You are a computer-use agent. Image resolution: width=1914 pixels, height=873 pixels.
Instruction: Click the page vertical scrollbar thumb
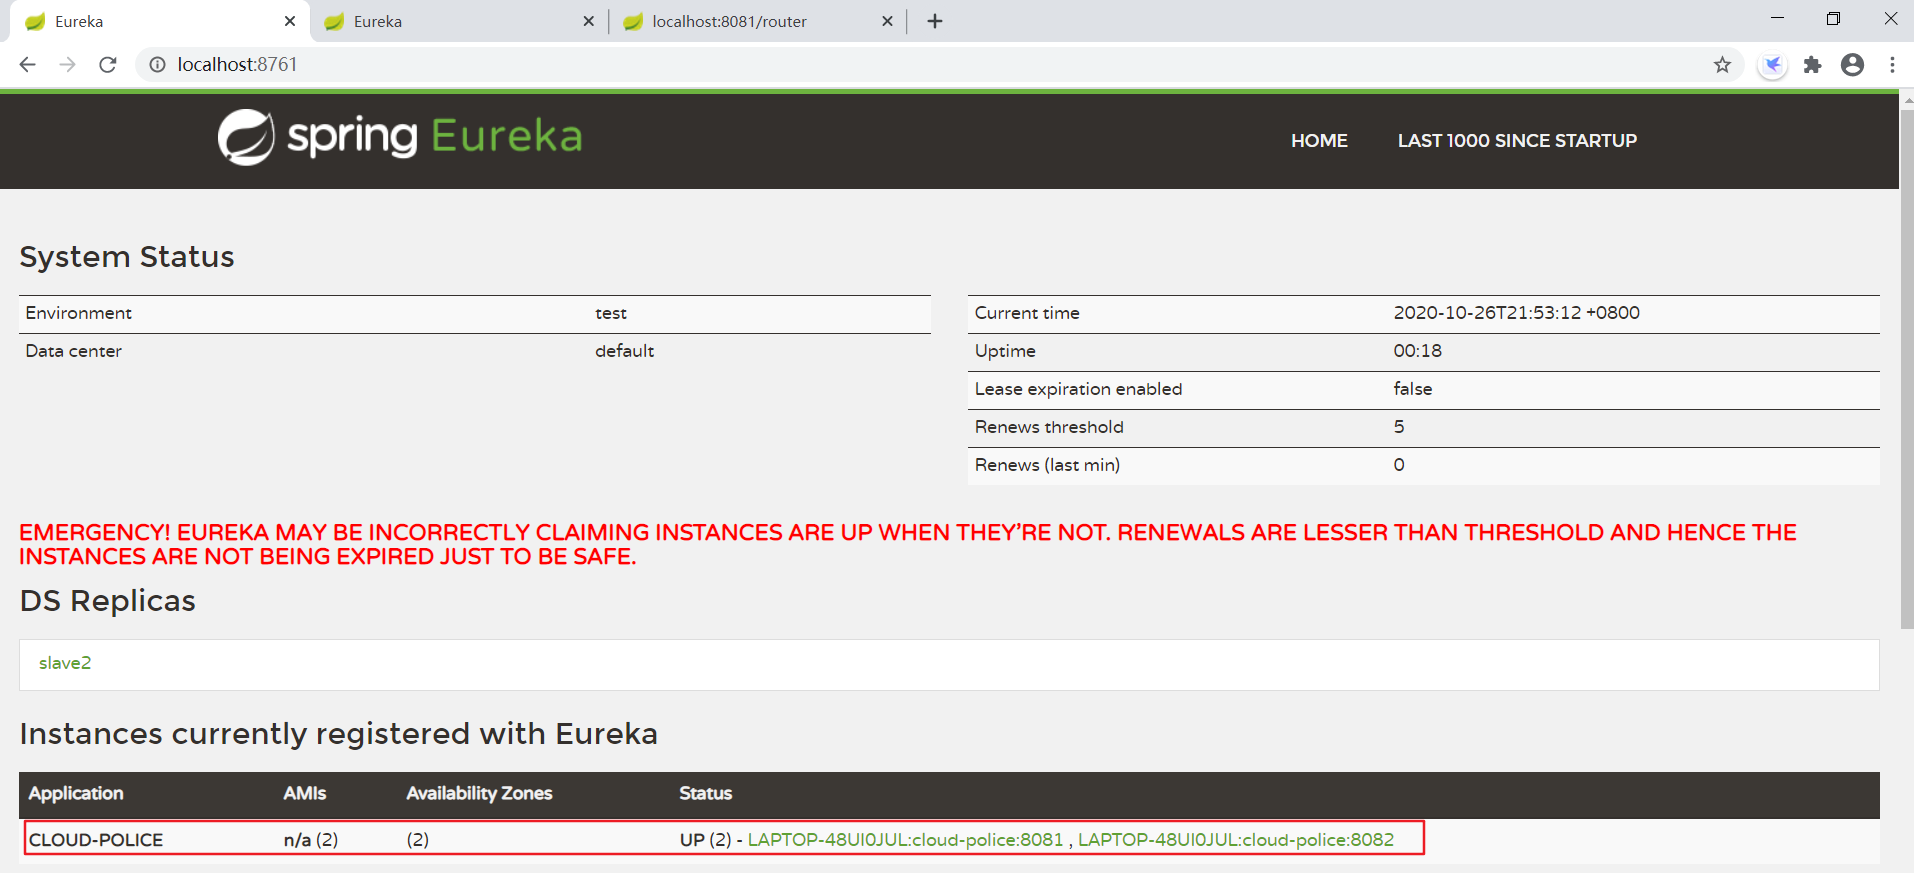pyautogui.click(x=1906, y=368)
